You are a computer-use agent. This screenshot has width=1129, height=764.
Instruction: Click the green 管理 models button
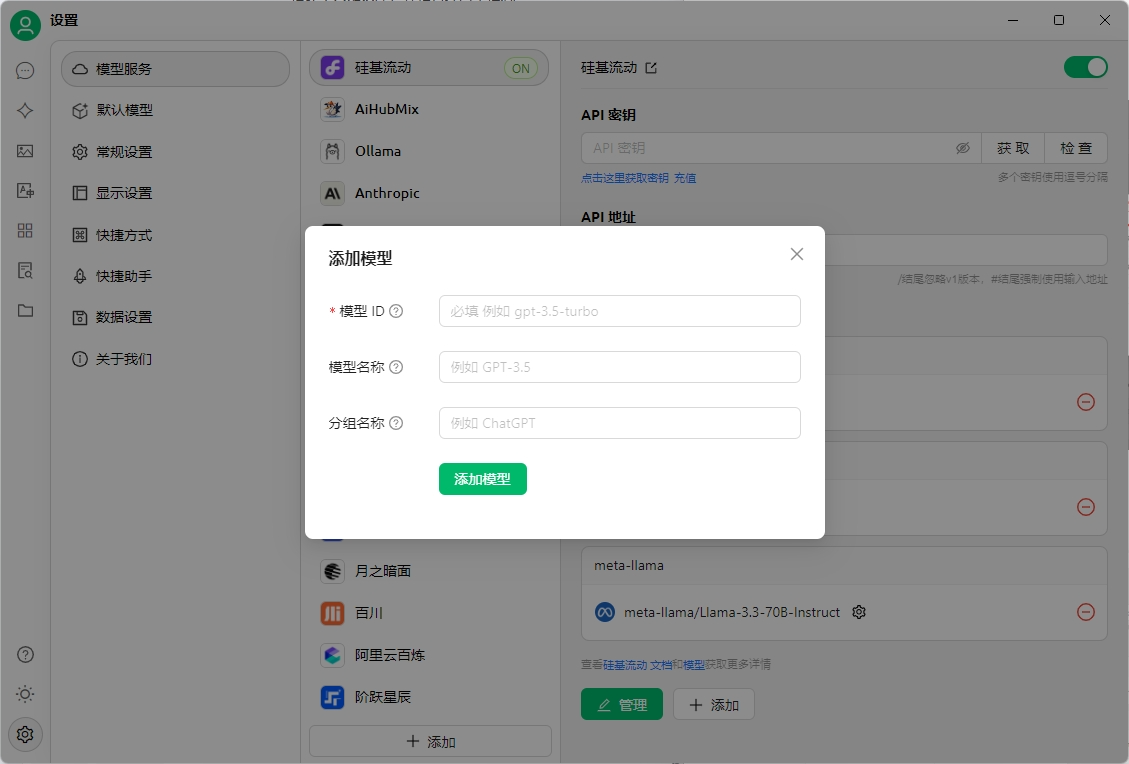click(621, 704)
